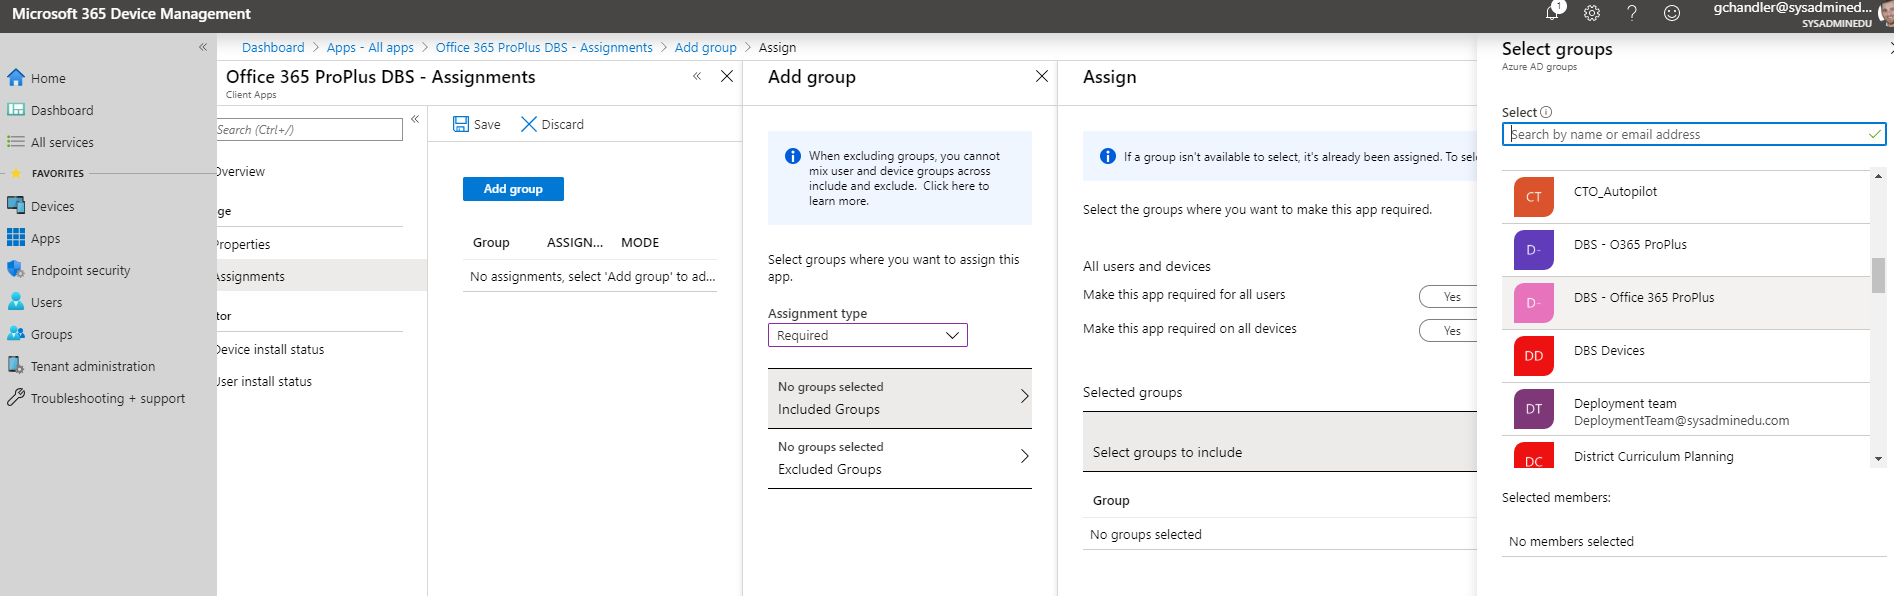Open Endpoint security in sidebar
Screen dimensions: 1894x596
coord(80,270)
